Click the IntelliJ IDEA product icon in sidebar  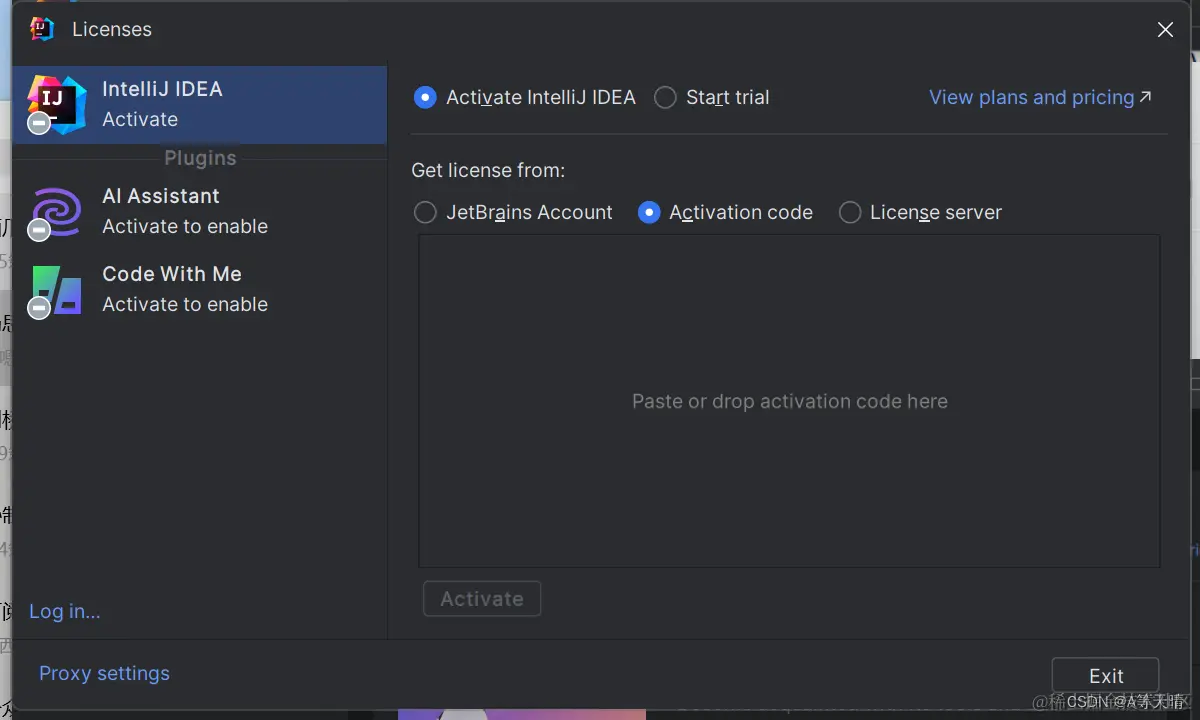click(56, 104)
